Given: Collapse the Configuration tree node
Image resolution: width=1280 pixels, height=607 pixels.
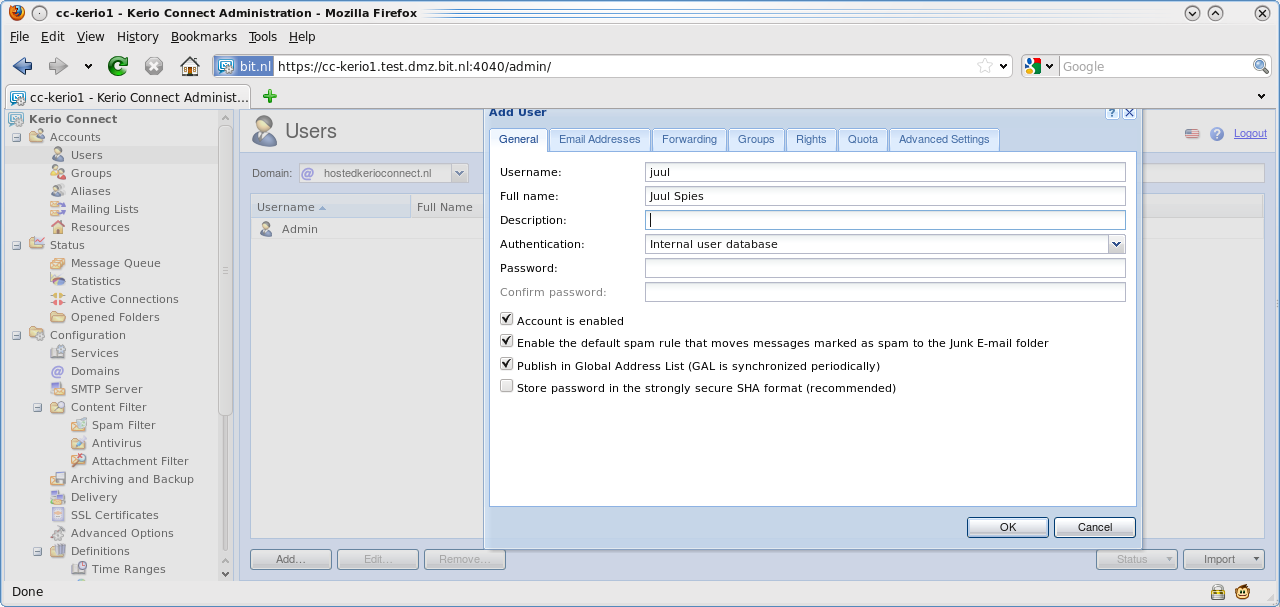Looking at the screenshot, I should 17,335.
